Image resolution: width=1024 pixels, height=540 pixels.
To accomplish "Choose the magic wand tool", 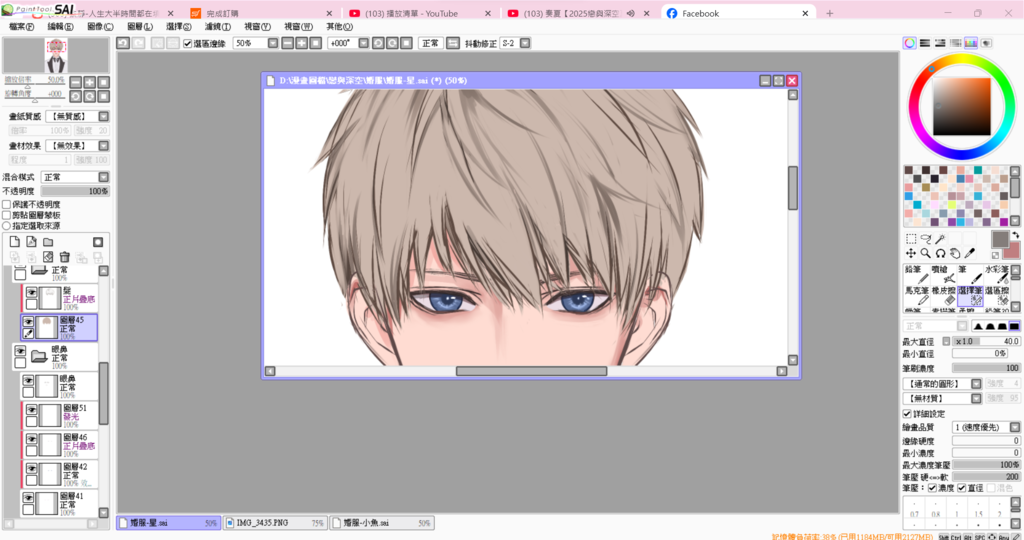I will (941, 239).
